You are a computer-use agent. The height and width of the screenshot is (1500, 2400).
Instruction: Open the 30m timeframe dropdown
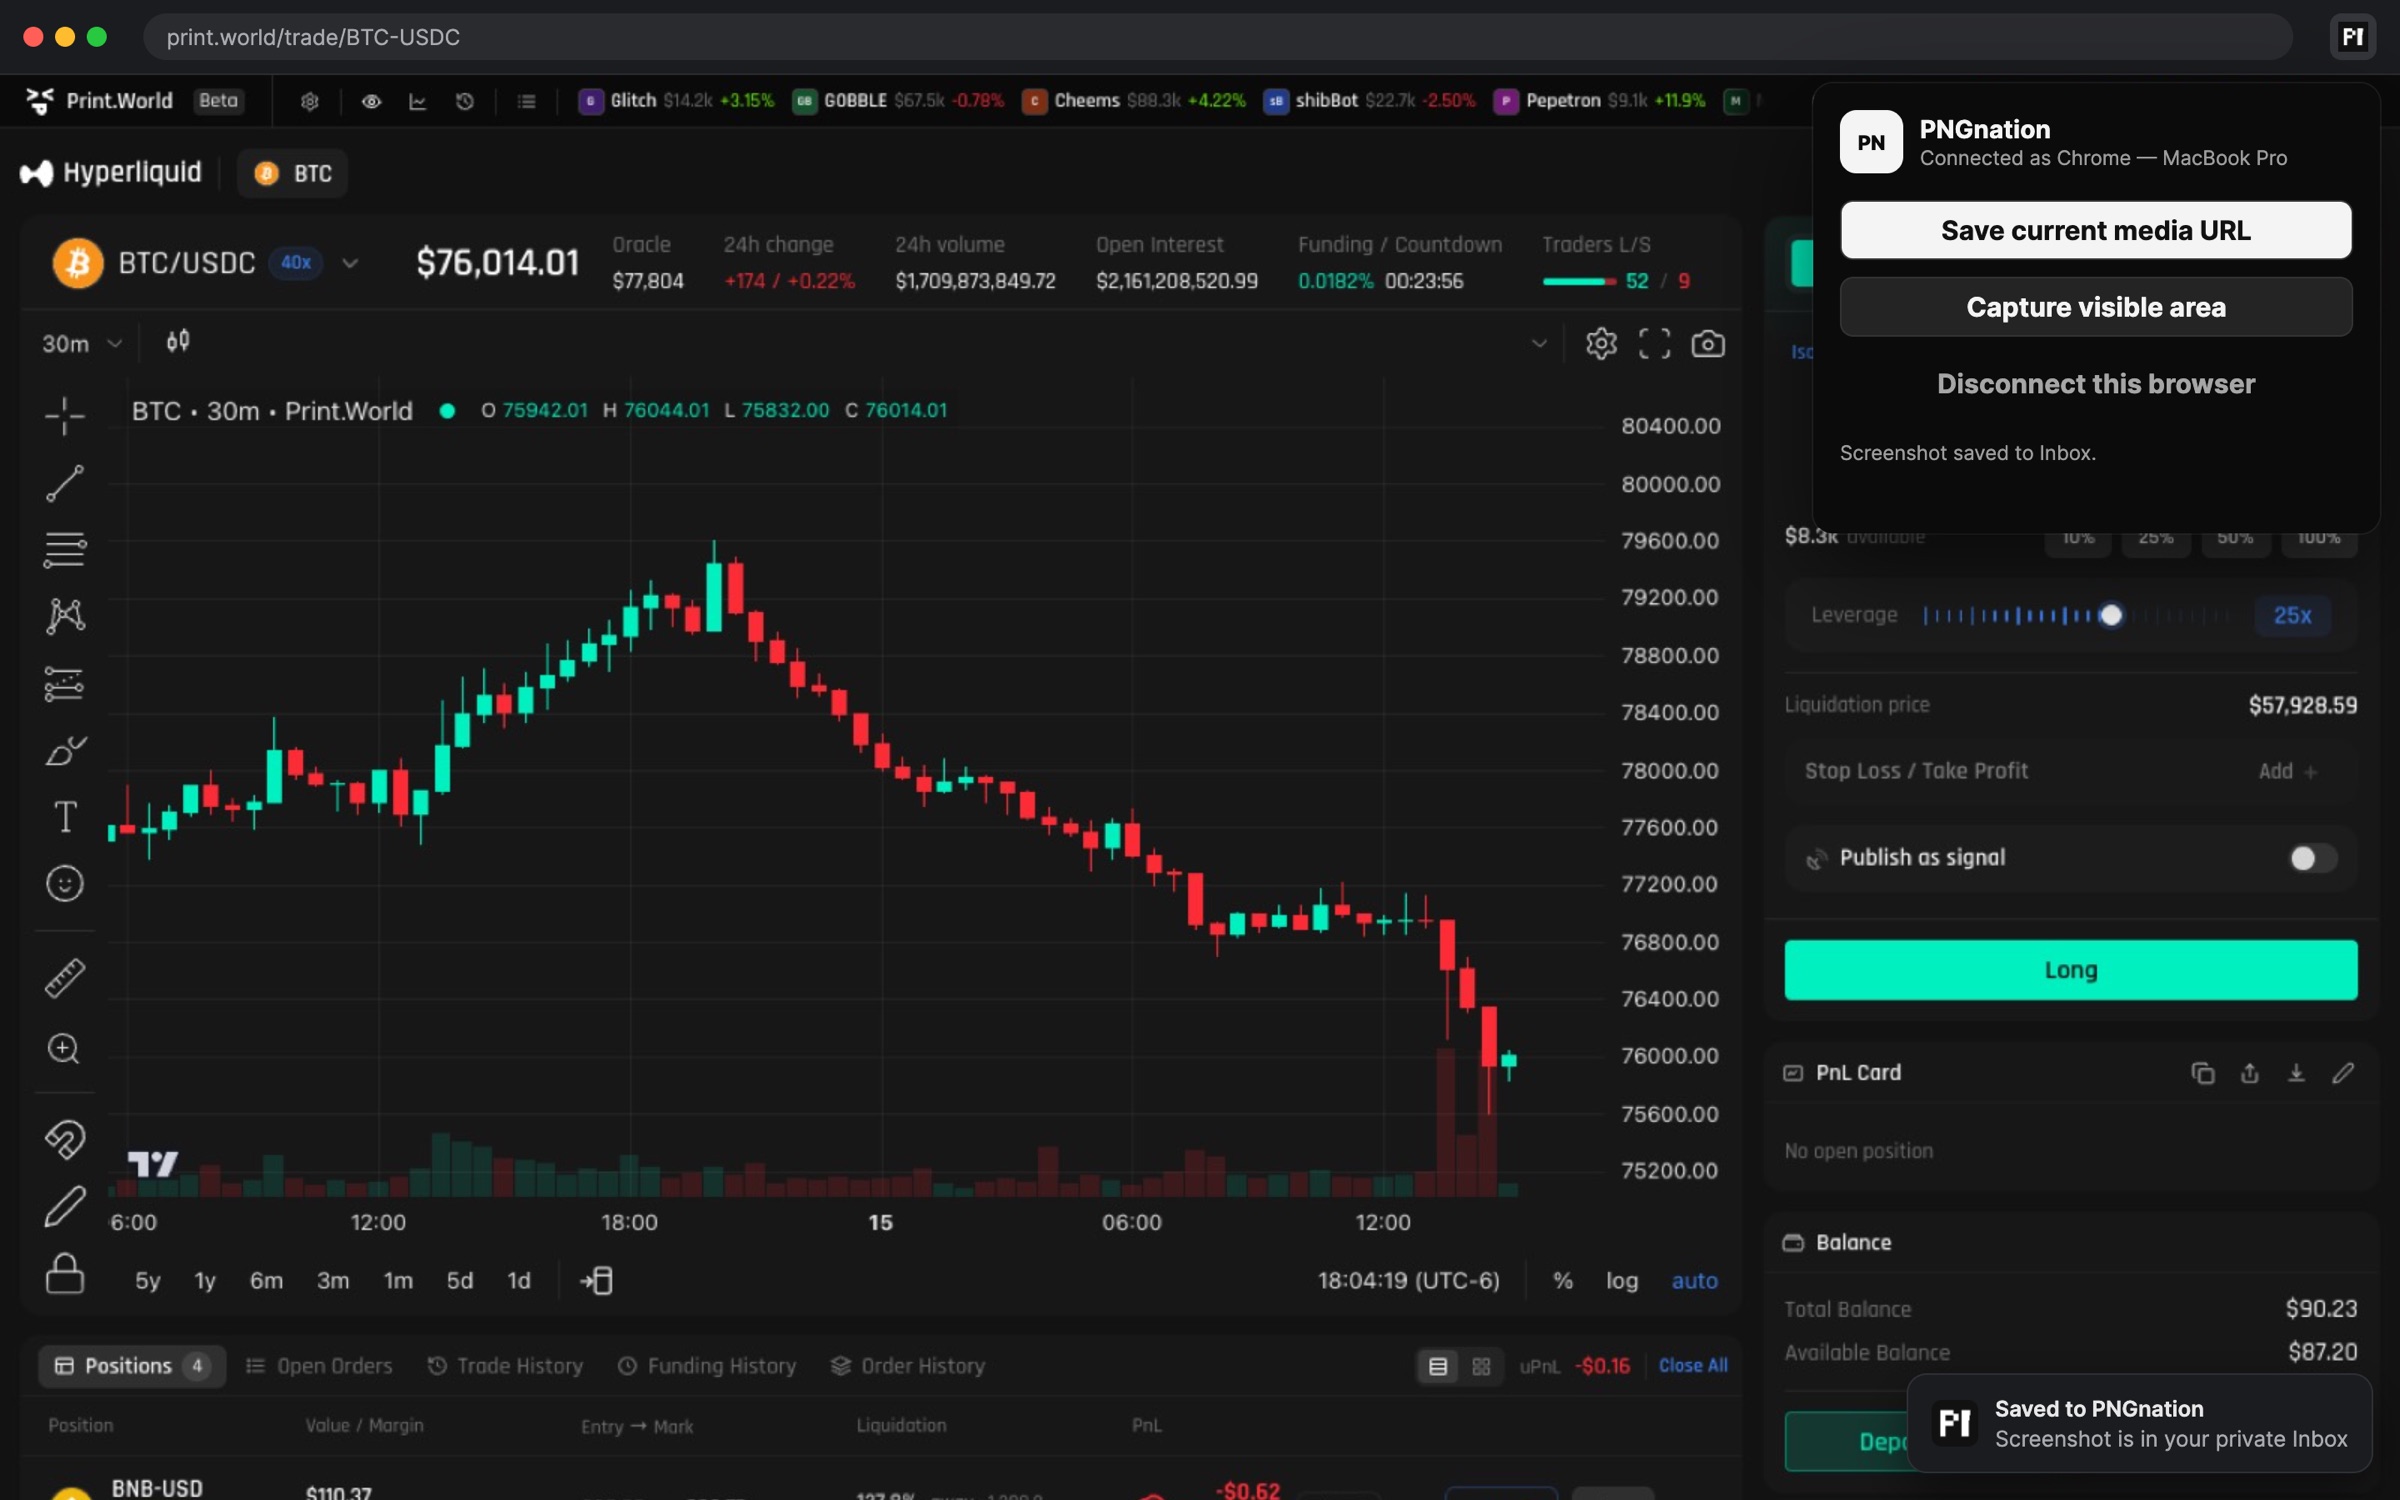coord(81,343)
